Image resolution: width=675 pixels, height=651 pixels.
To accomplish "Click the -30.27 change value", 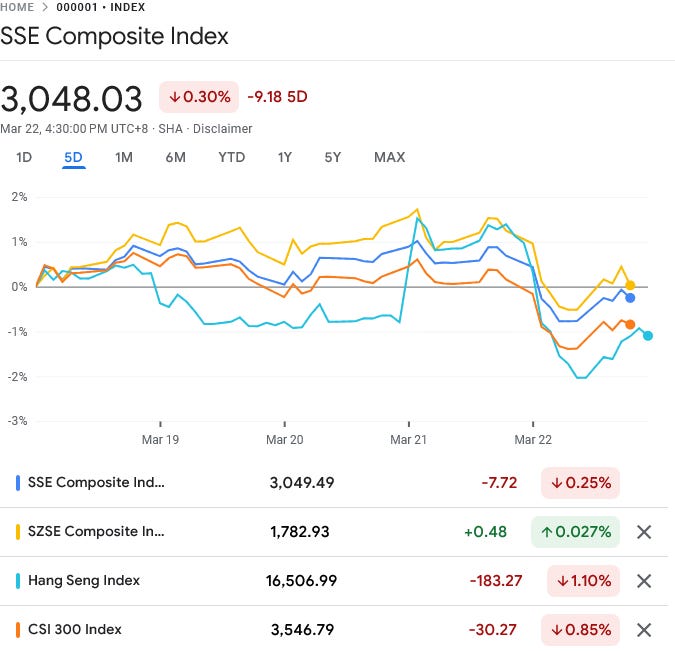I will 493,630.
